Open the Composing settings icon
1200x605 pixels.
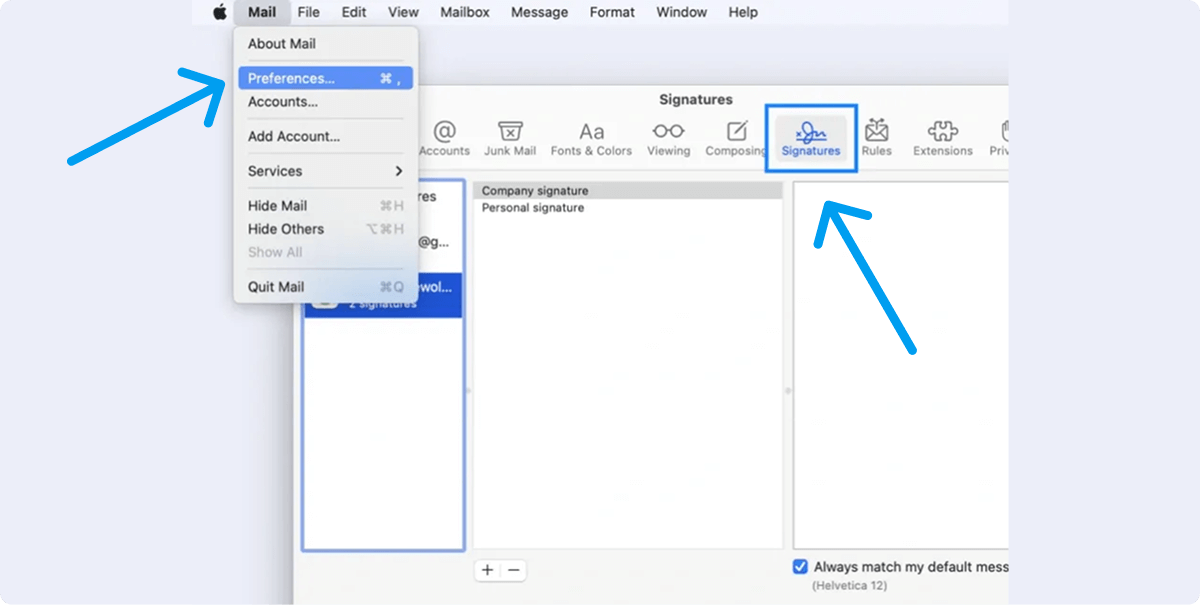pyautogui.click(x=736, y=135)
